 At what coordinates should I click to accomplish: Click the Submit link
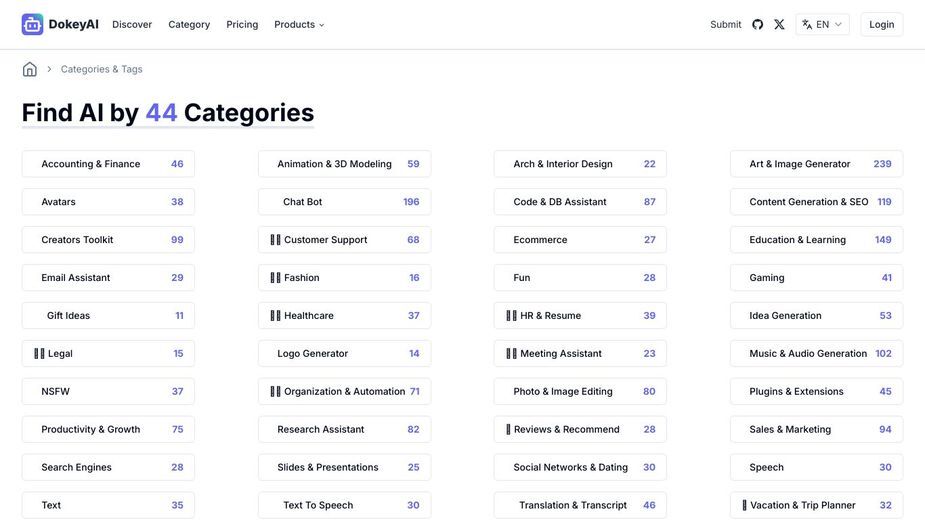(726, 24)
